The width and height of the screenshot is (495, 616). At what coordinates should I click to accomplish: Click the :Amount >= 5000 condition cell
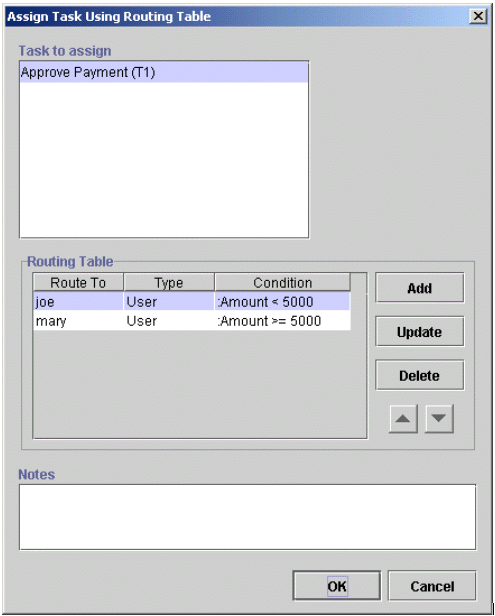tap(282, 321)
